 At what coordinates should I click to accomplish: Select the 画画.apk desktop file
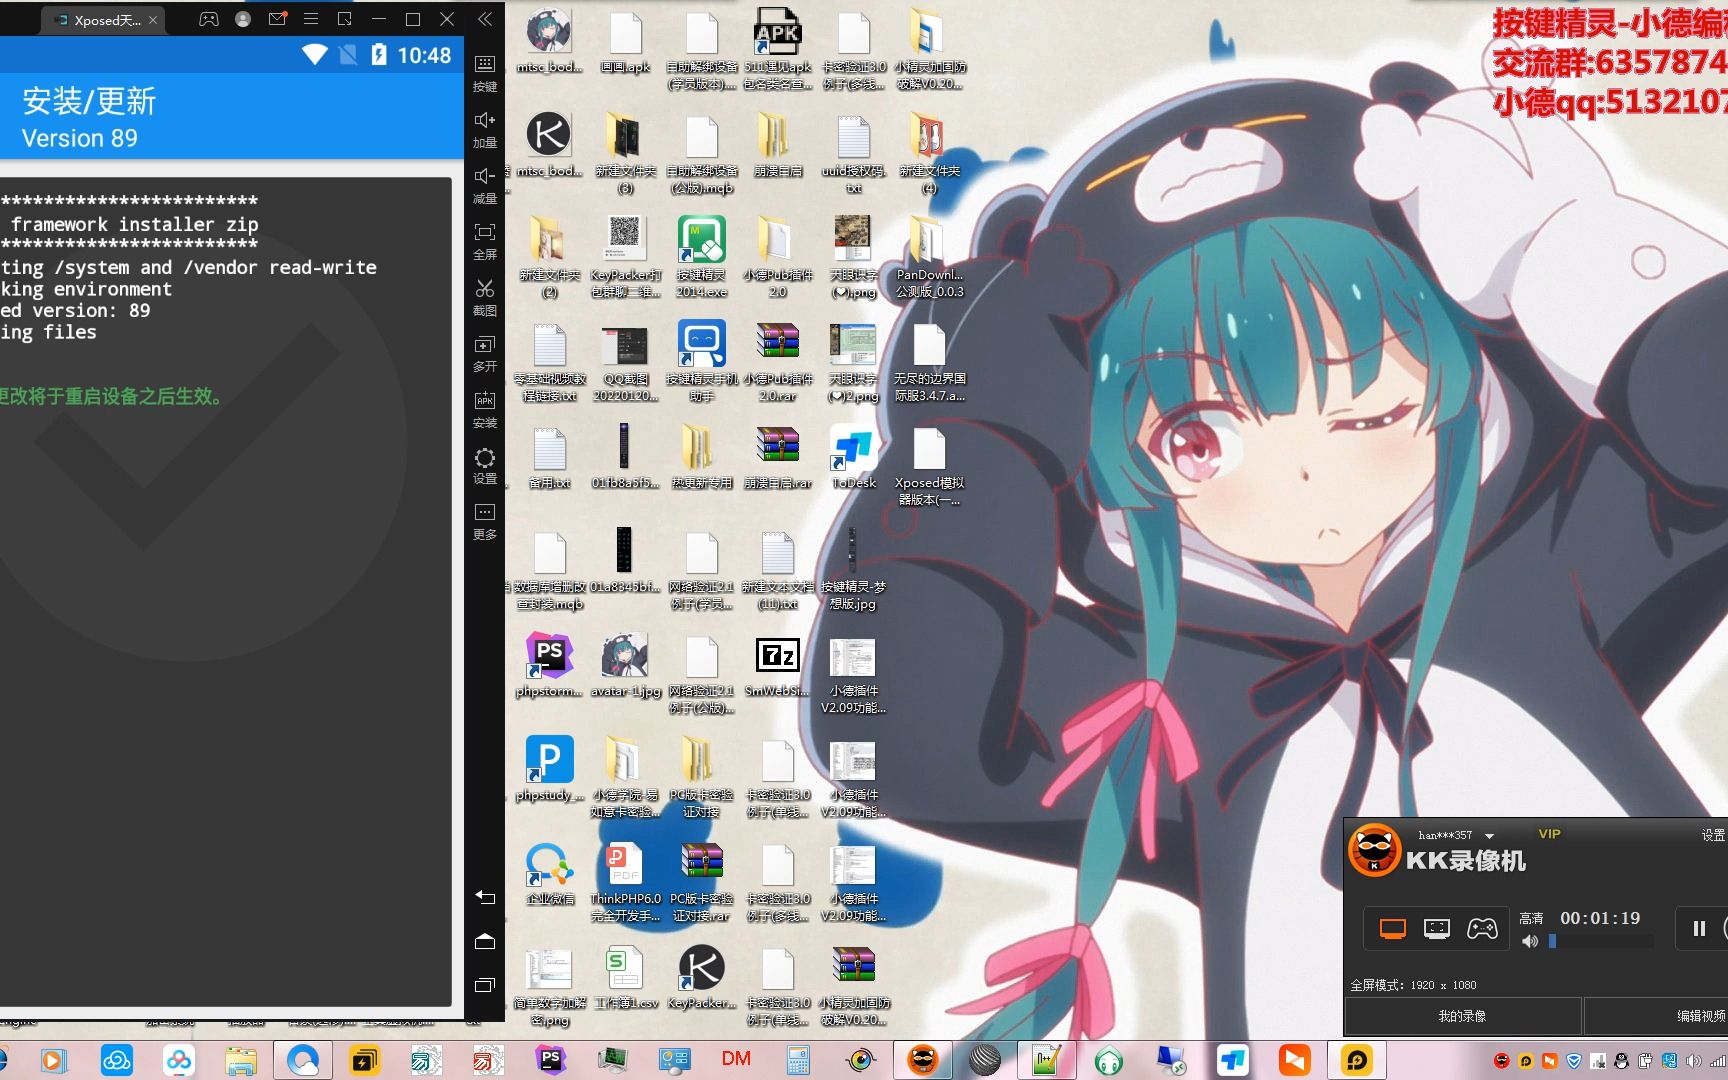tap(626, 44)
